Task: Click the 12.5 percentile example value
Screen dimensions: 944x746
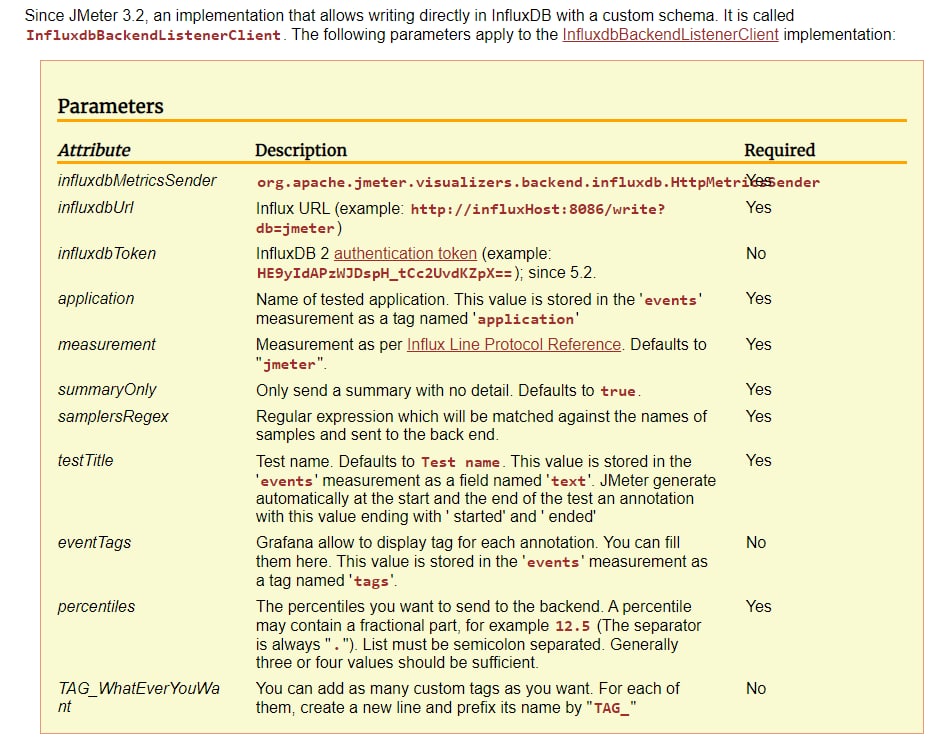Action: pyautogui.click(x=573, y=626)
